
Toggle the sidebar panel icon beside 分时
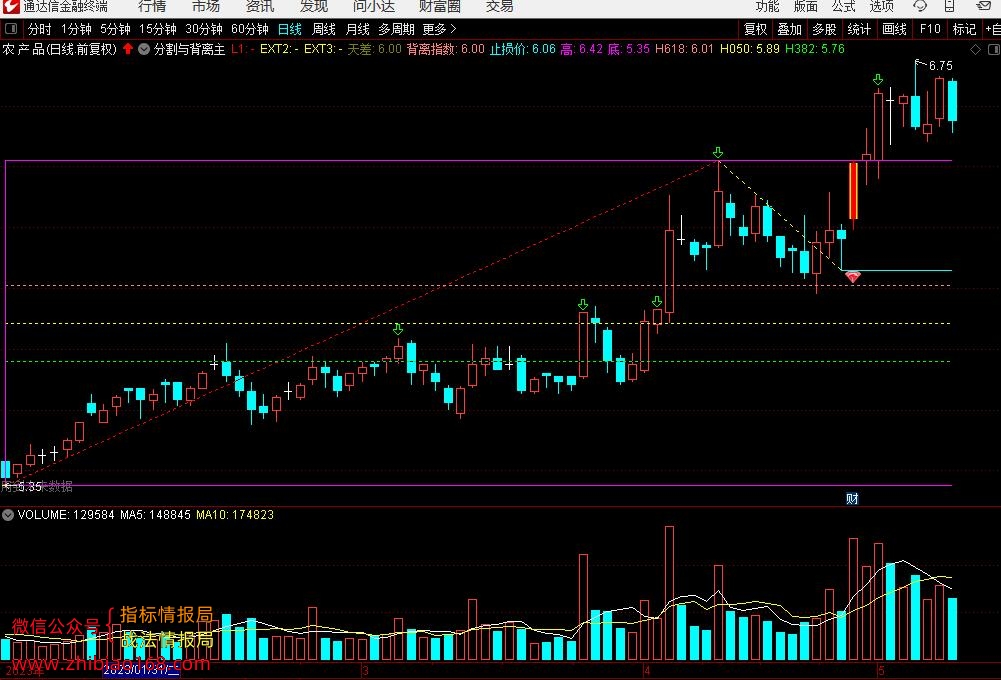pyautogui.click(x=11, y=29)
